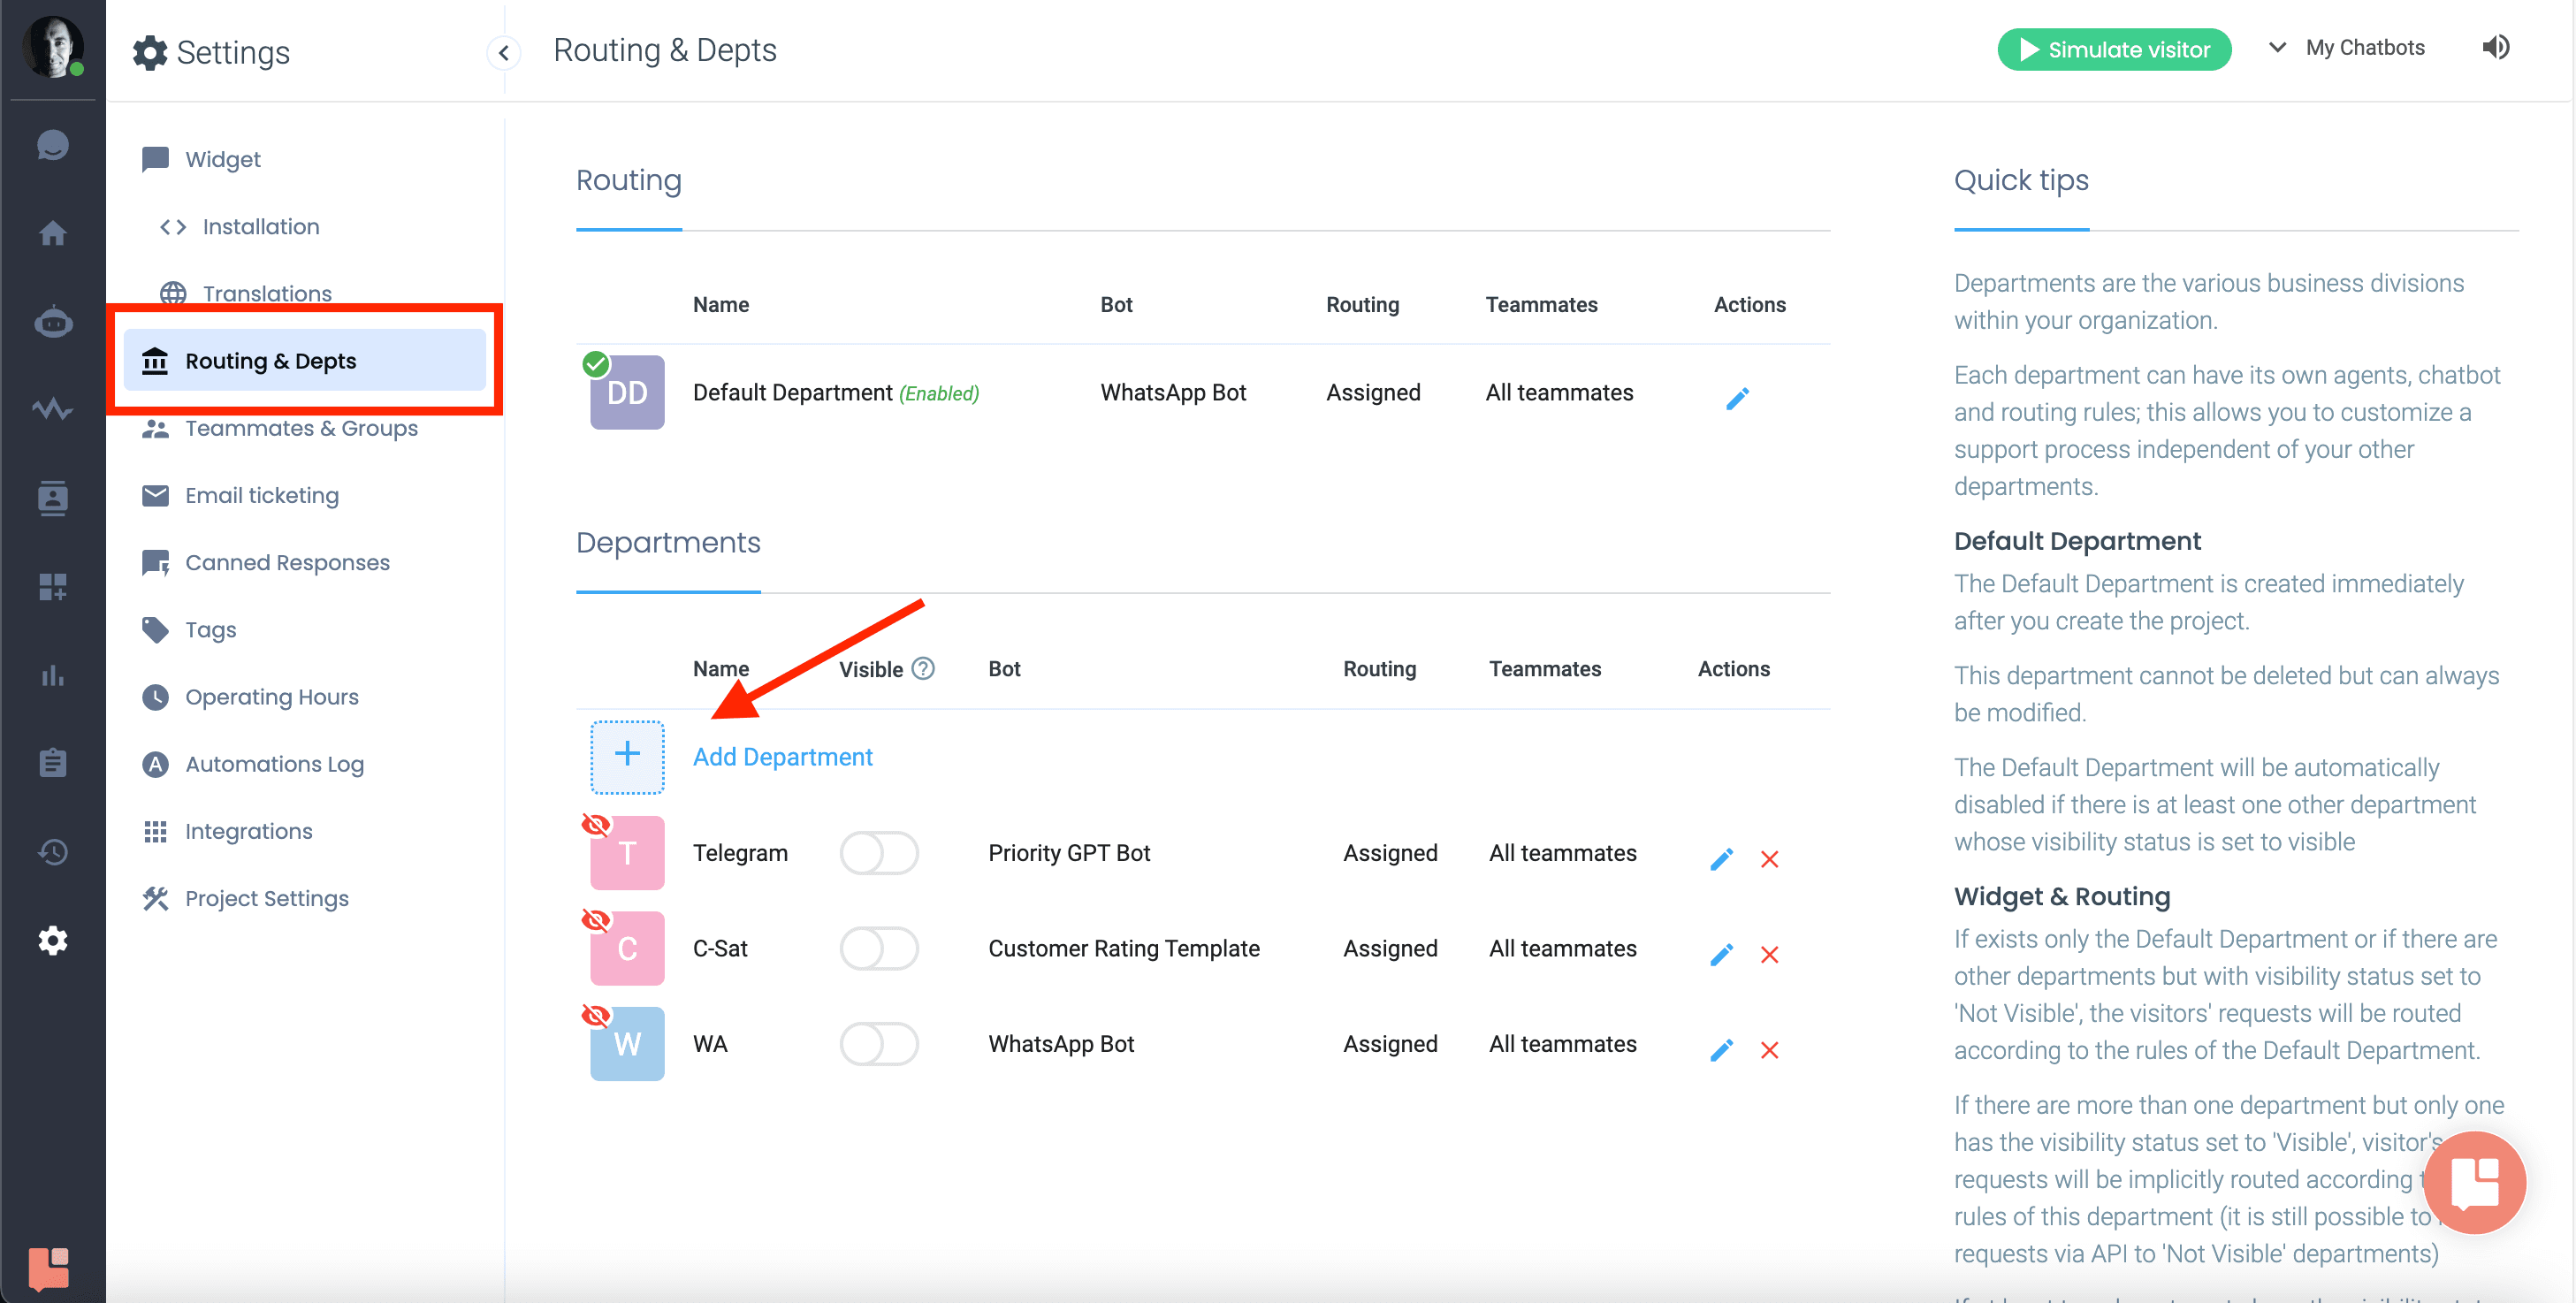Toggle WA department visibility

879,1043
